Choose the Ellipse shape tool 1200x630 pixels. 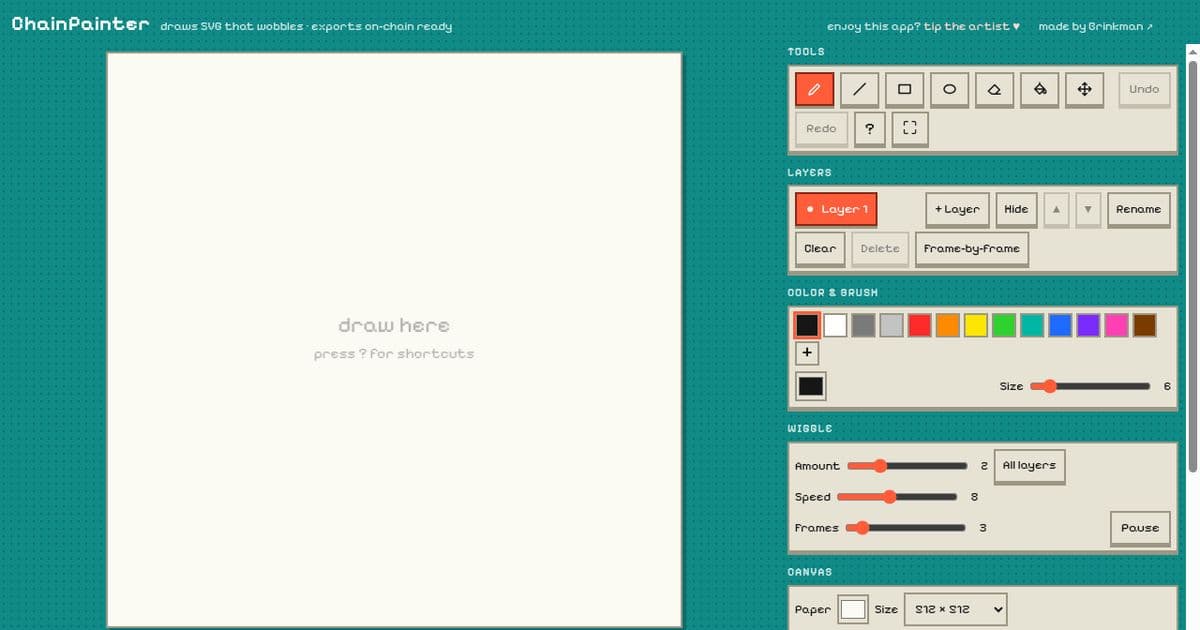coord(949,89)
